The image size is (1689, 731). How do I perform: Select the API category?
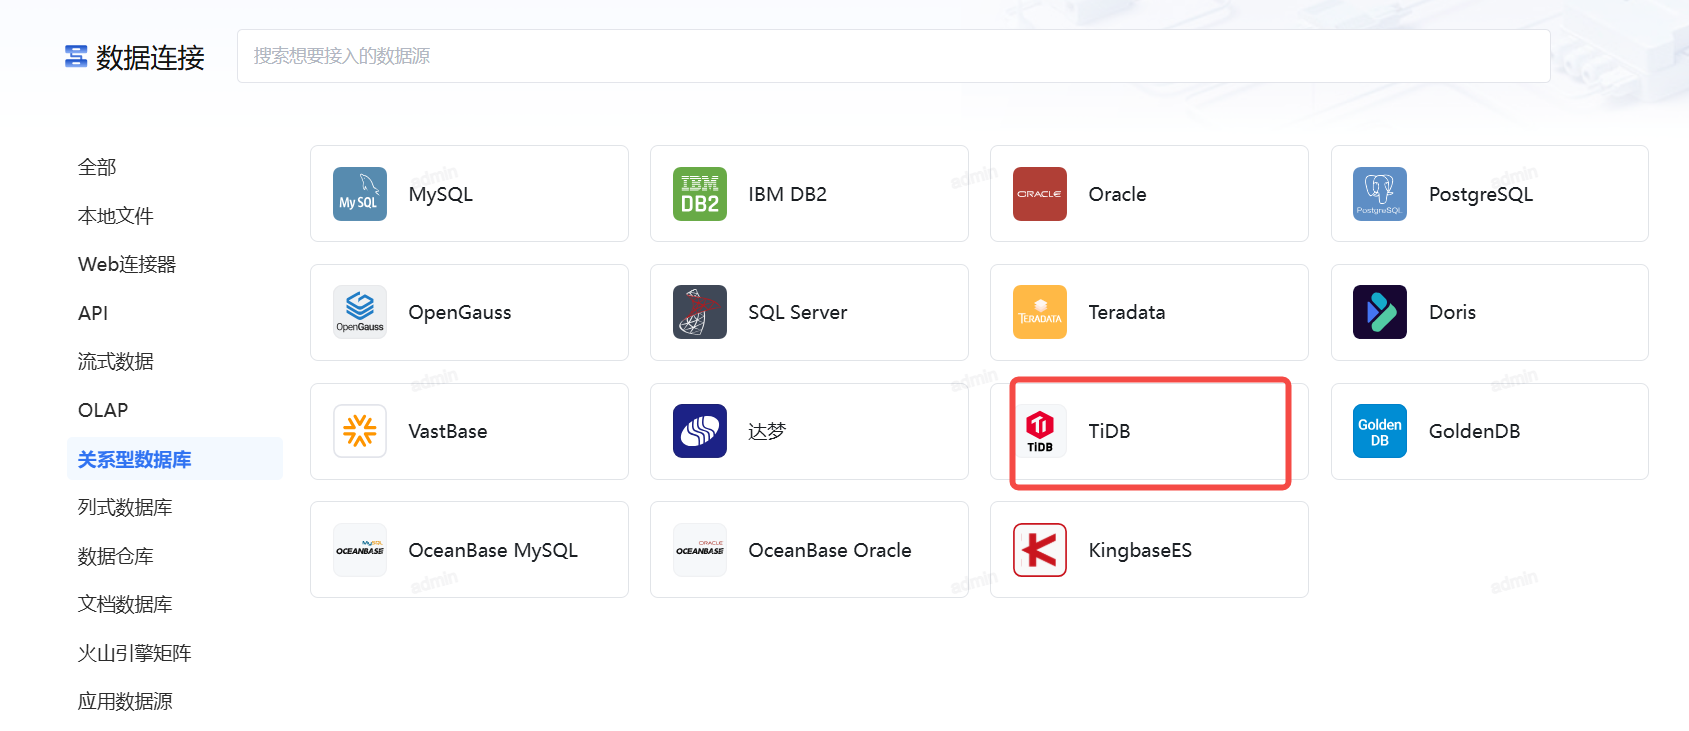click(x=93, y=313)
